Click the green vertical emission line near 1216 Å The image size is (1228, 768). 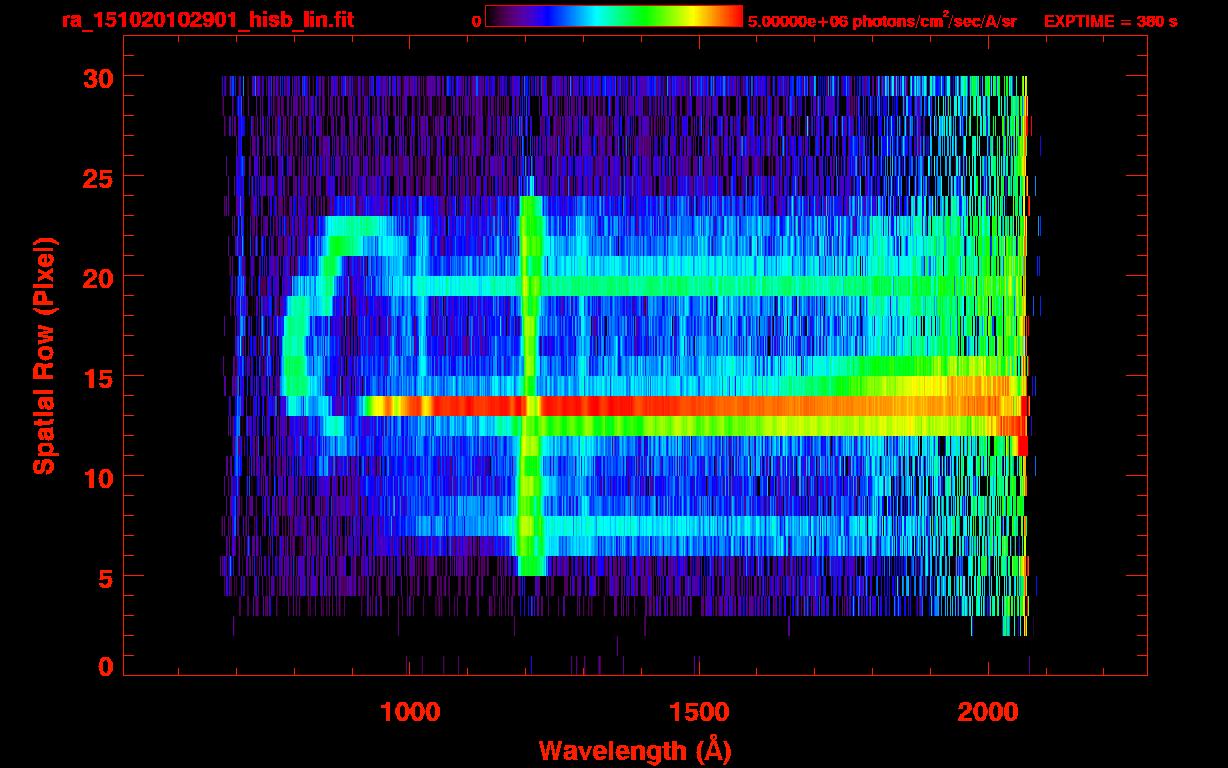pos(530,385)
